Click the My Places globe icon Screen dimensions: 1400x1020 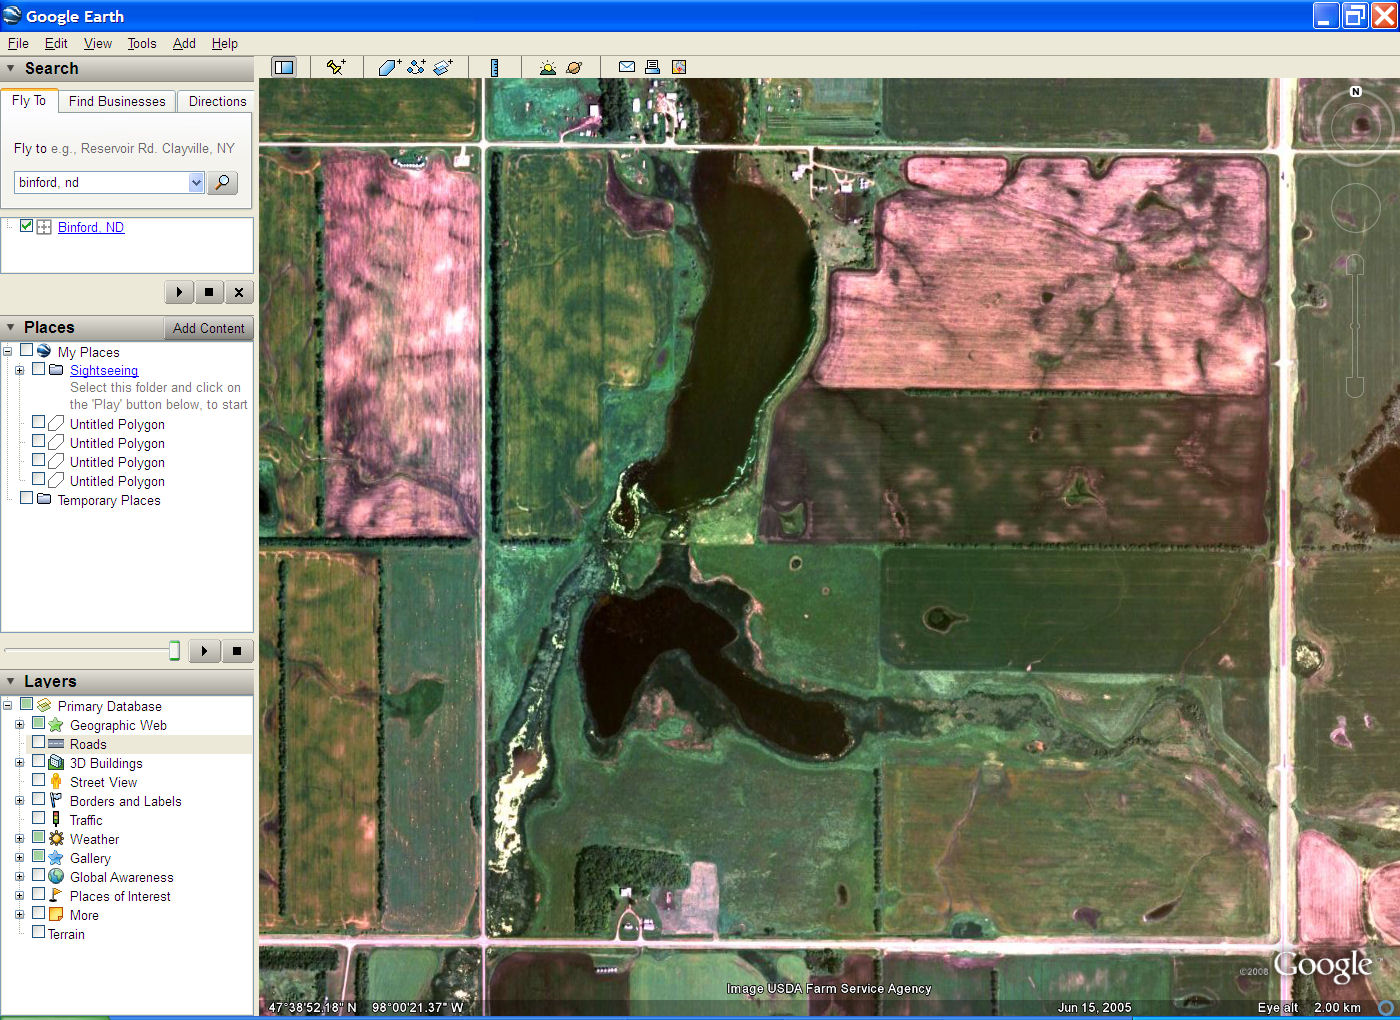tap(44, 351)
